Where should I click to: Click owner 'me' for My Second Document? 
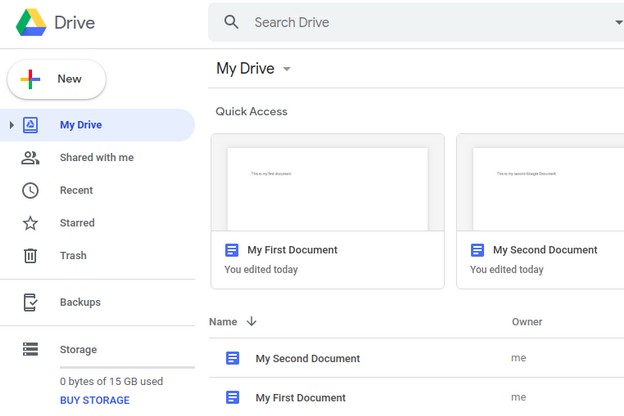pyautogui.click(x=519, y=358)
